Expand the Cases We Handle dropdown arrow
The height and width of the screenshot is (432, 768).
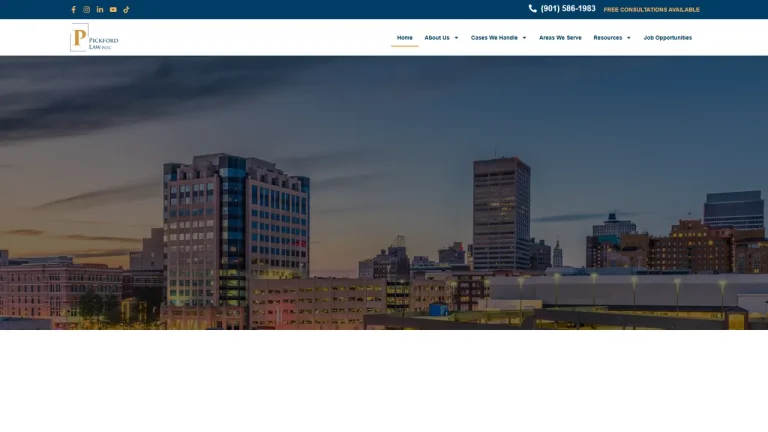pos(524,38)
